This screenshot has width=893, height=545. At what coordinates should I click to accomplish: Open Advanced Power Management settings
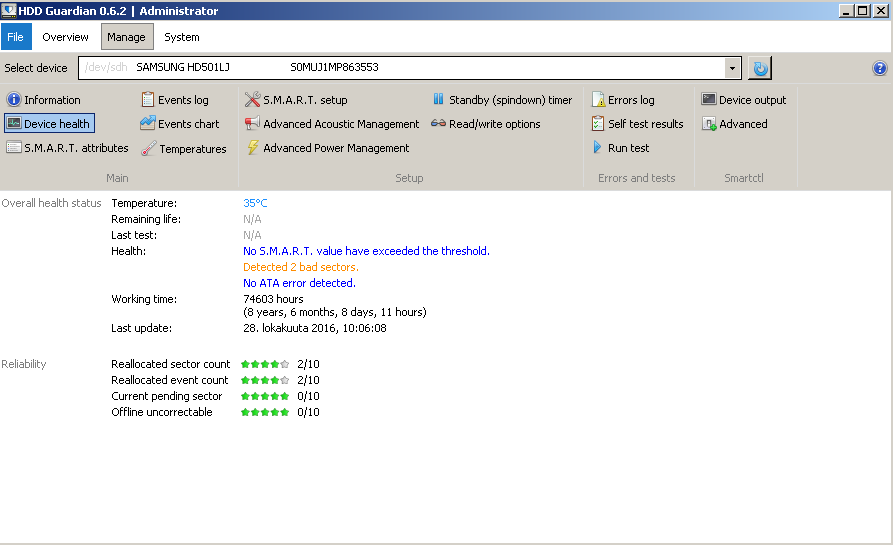pyautogui.click(x=328, y=148)
